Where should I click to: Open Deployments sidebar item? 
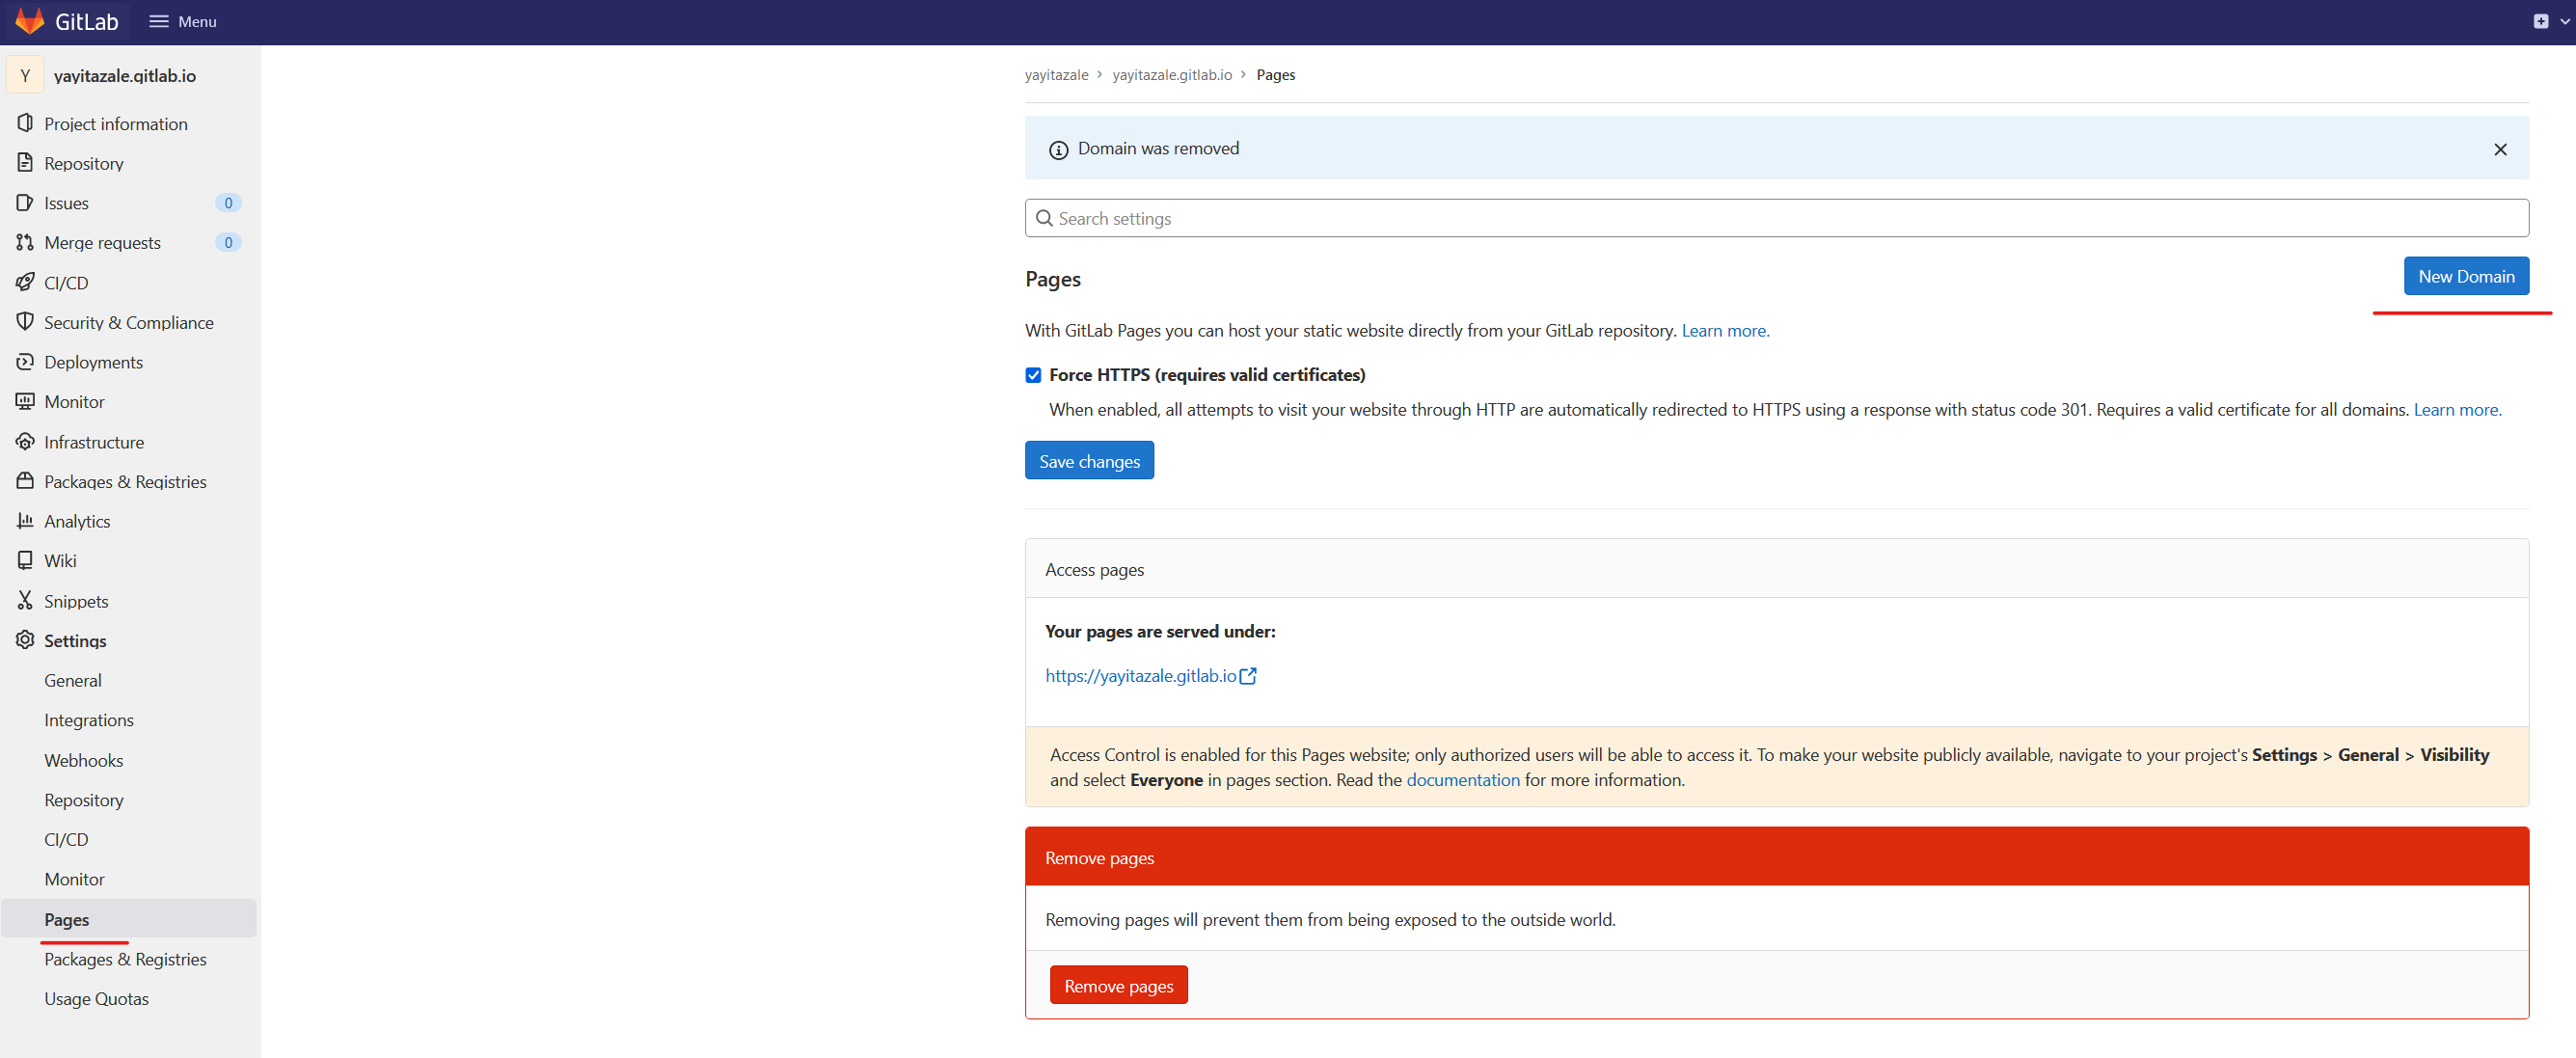tap(129, 361)
